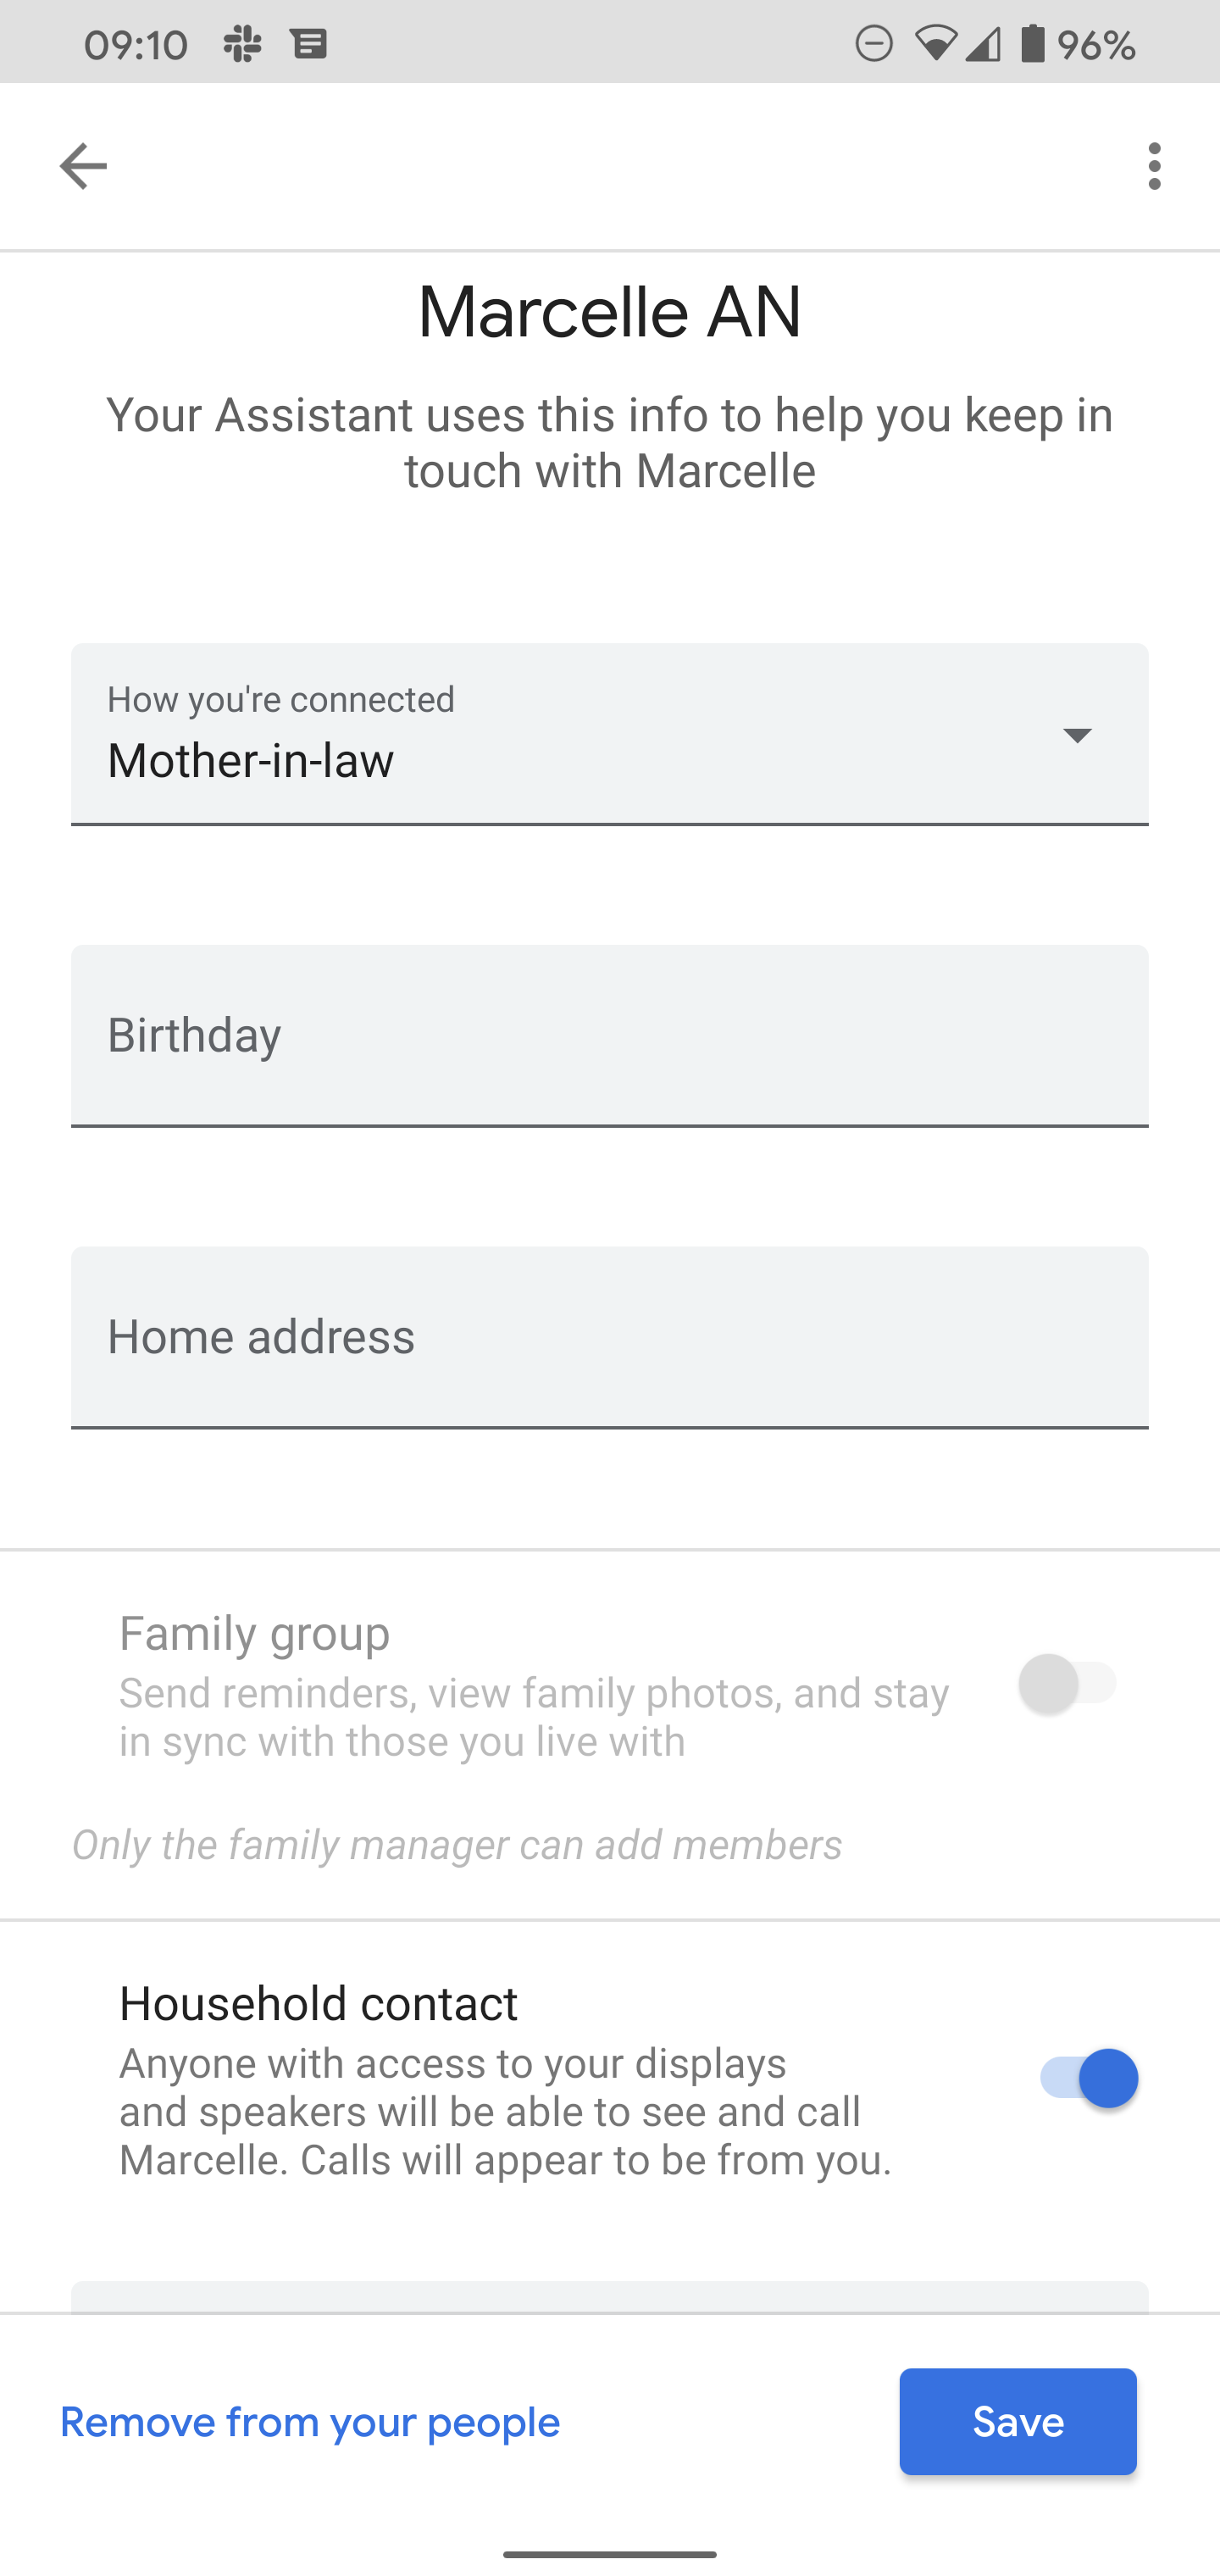Tap the Do Not Disturb status icon
Screen dimensions: 1220x2576
coord(874,44)
